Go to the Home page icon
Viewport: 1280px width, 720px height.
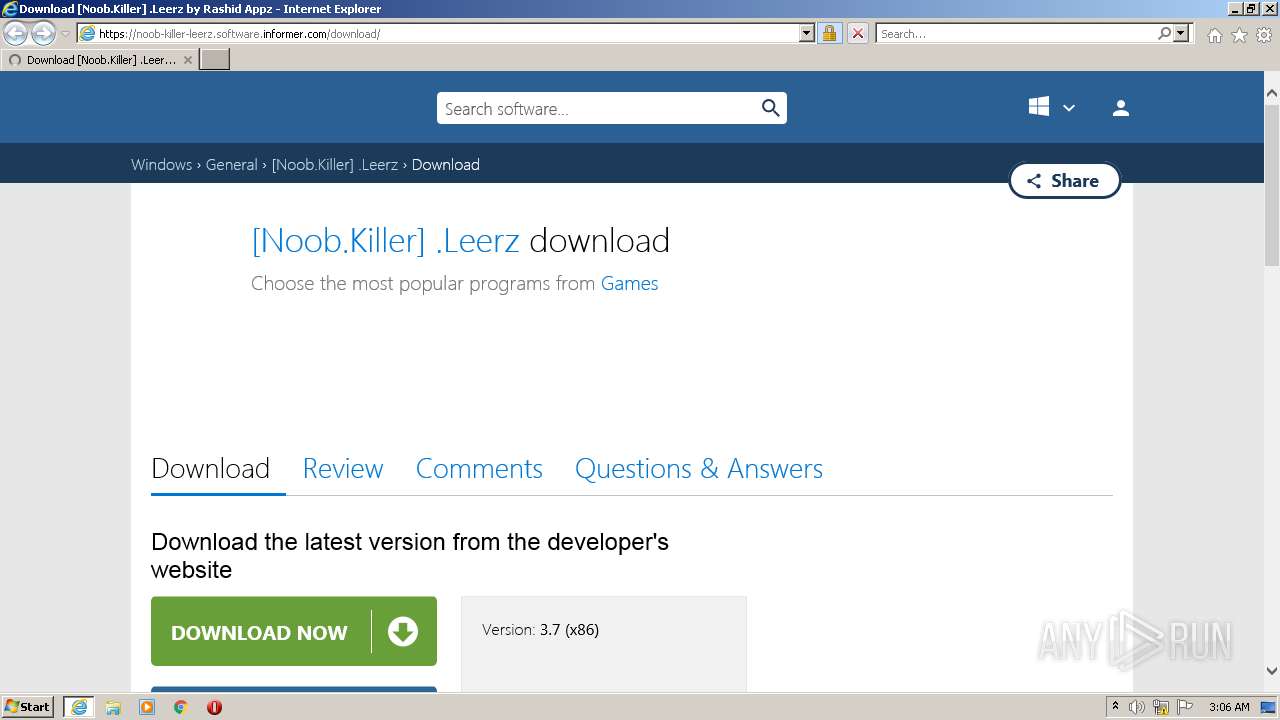pyautogui.click(x=1214, y=35)
